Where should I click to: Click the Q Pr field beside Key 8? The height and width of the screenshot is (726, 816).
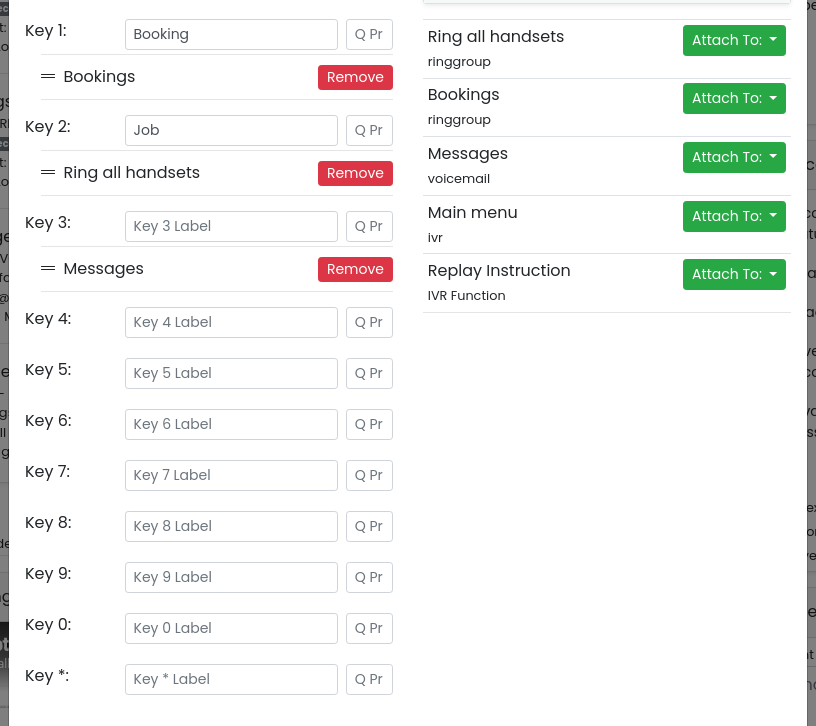click(369, 526)
